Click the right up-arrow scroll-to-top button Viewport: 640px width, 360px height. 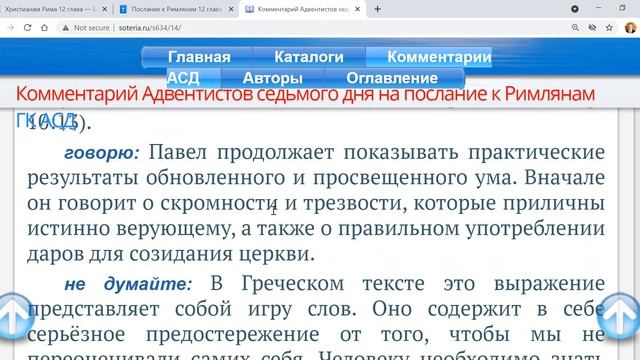click(620, 317)
